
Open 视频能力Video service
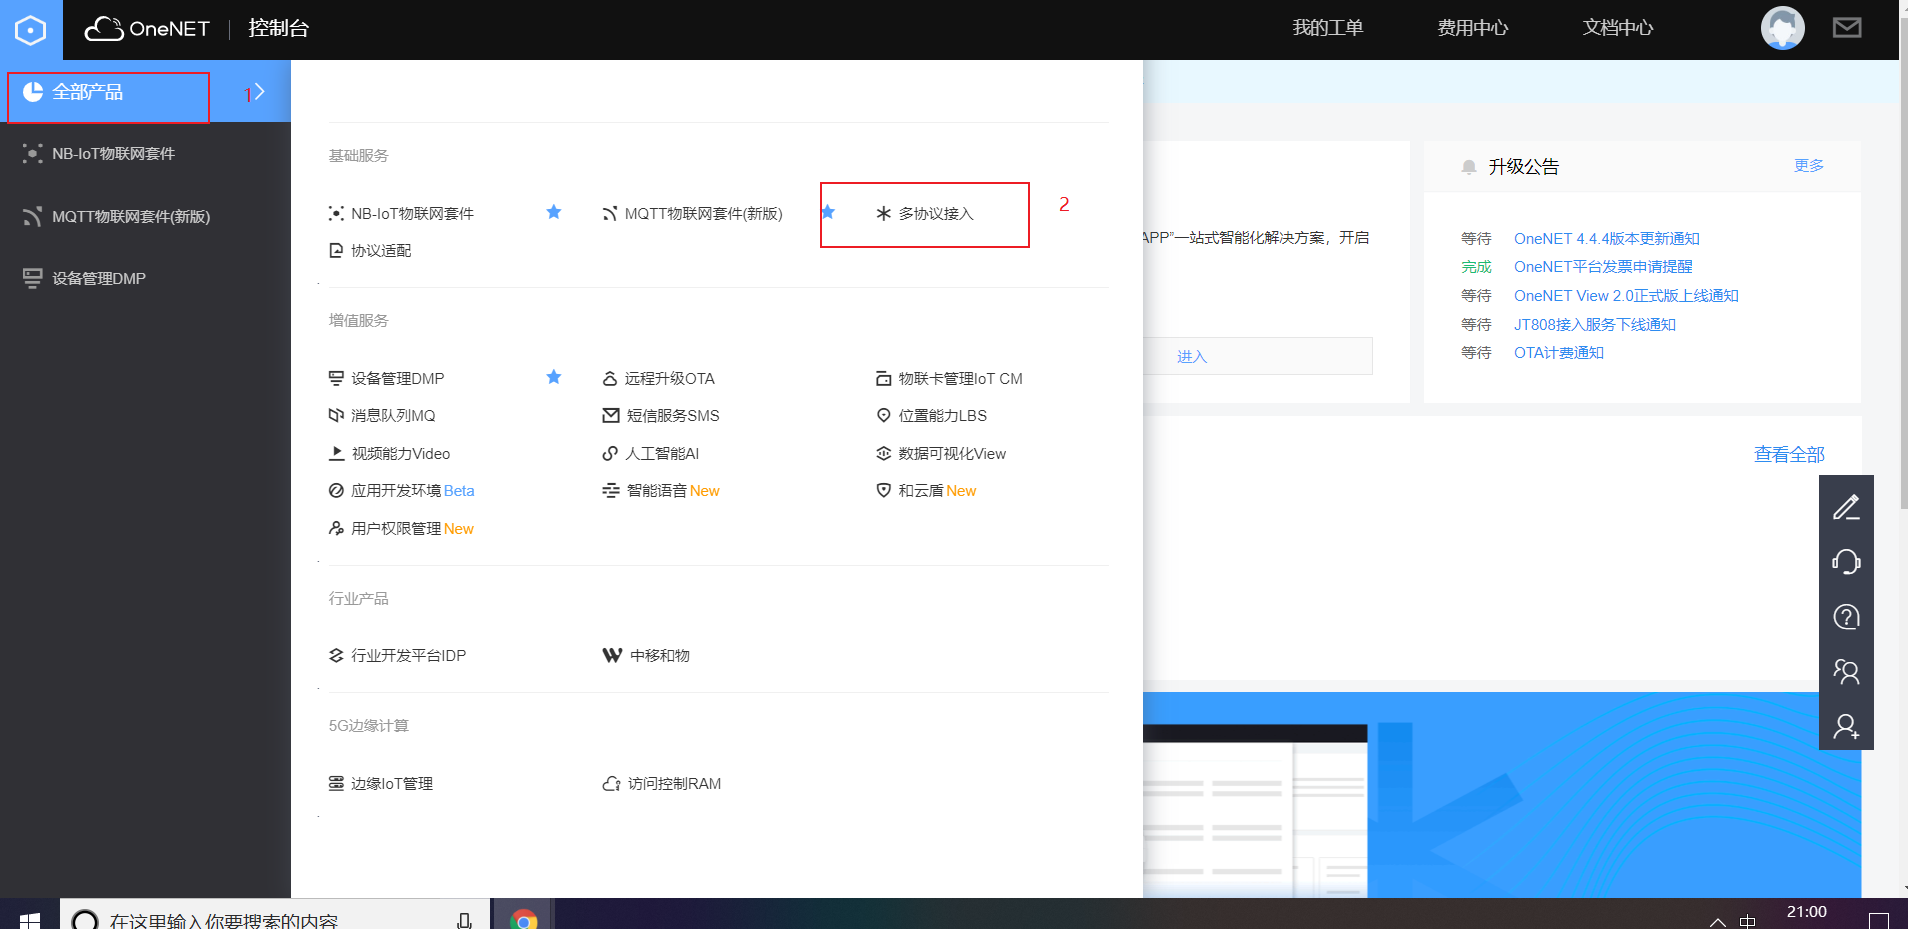400,454
